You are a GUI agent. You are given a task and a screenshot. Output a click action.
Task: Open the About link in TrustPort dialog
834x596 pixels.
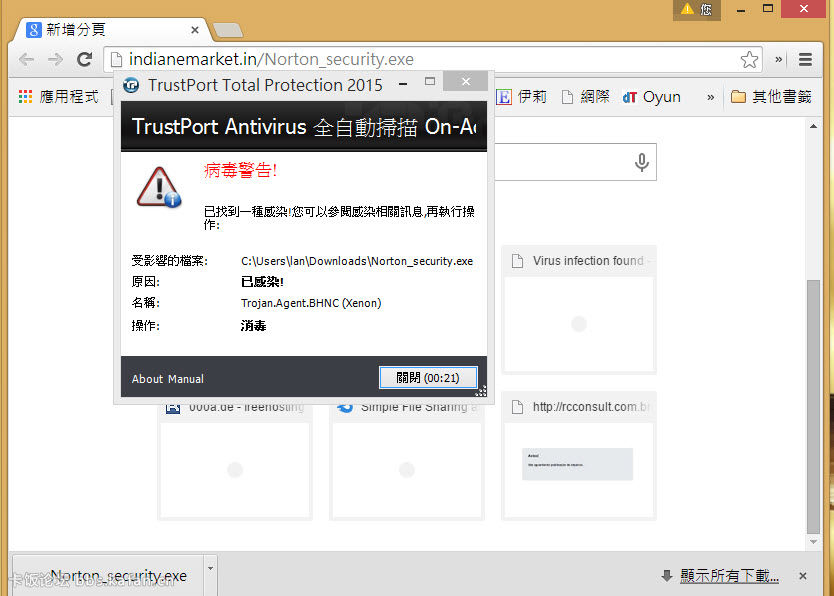(147, 379)
